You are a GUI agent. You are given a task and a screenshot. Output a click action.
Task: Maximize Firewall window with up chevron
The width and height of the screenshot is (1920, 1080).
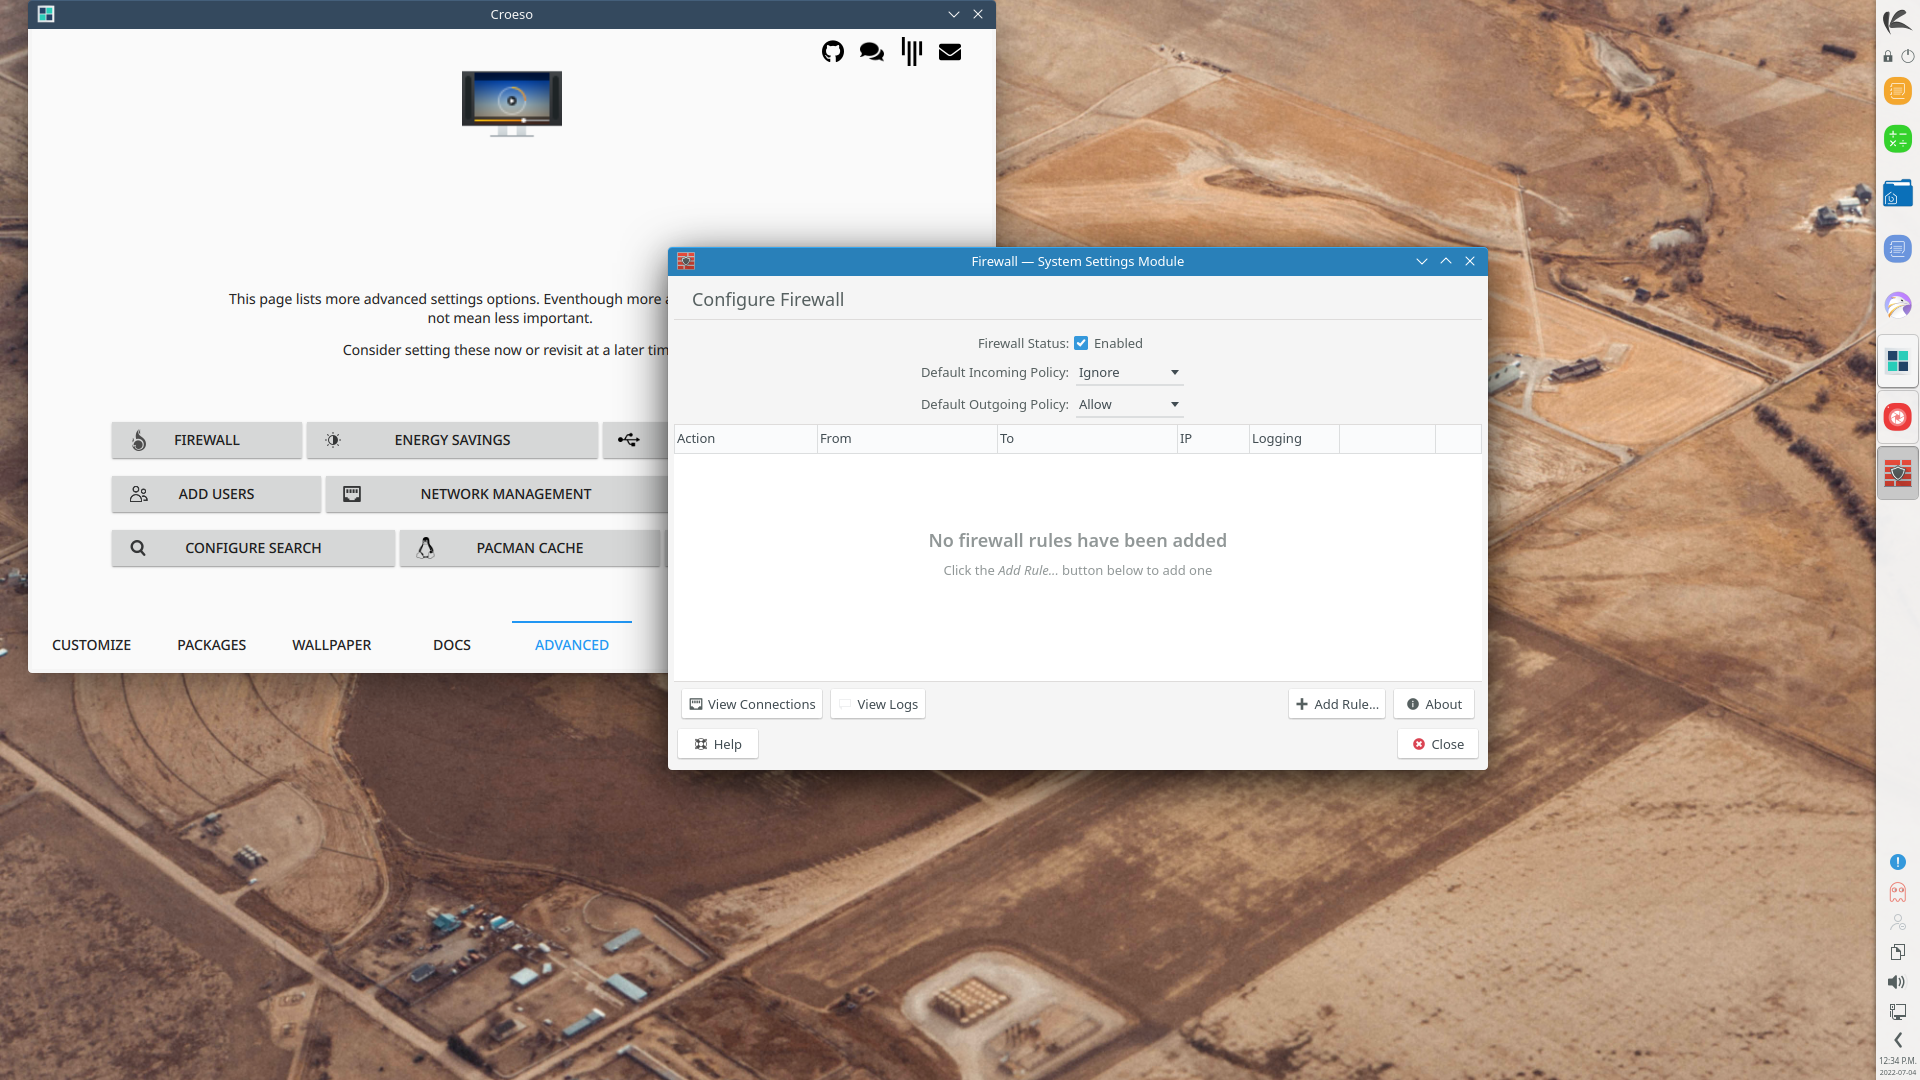1446,261
